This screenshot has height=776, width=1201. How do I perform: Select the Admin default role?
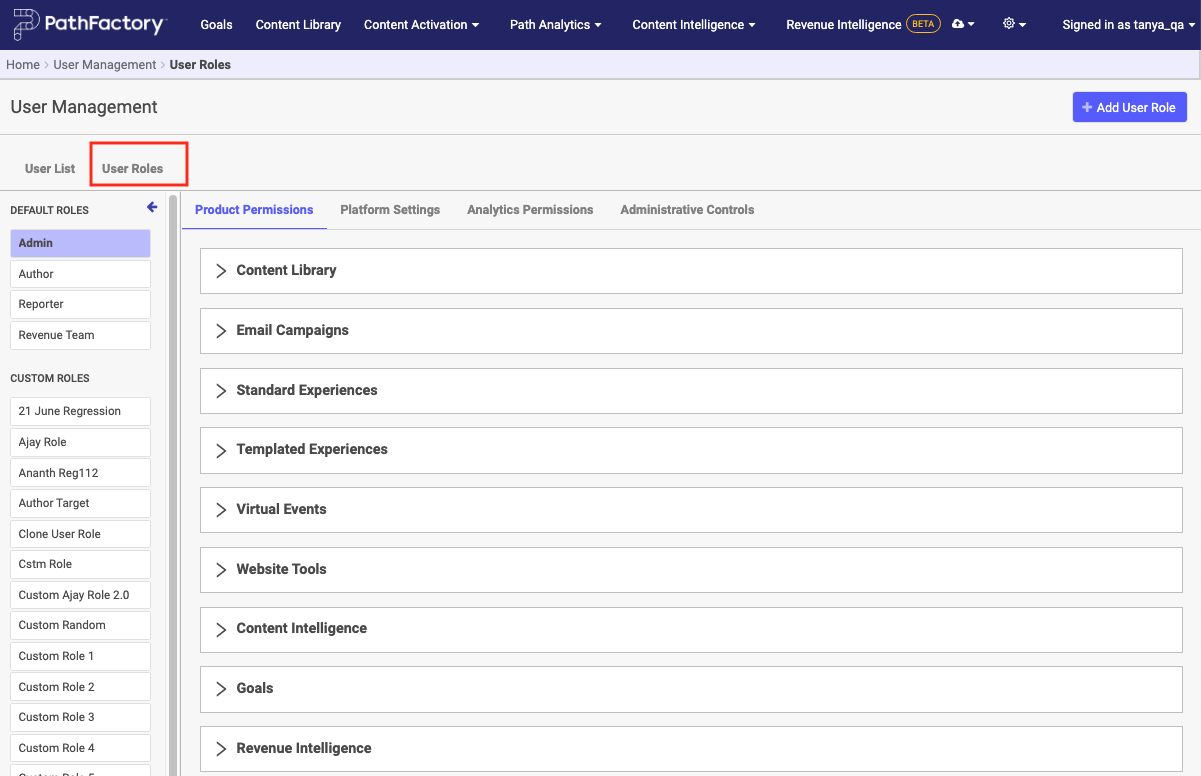click(80, 243)
